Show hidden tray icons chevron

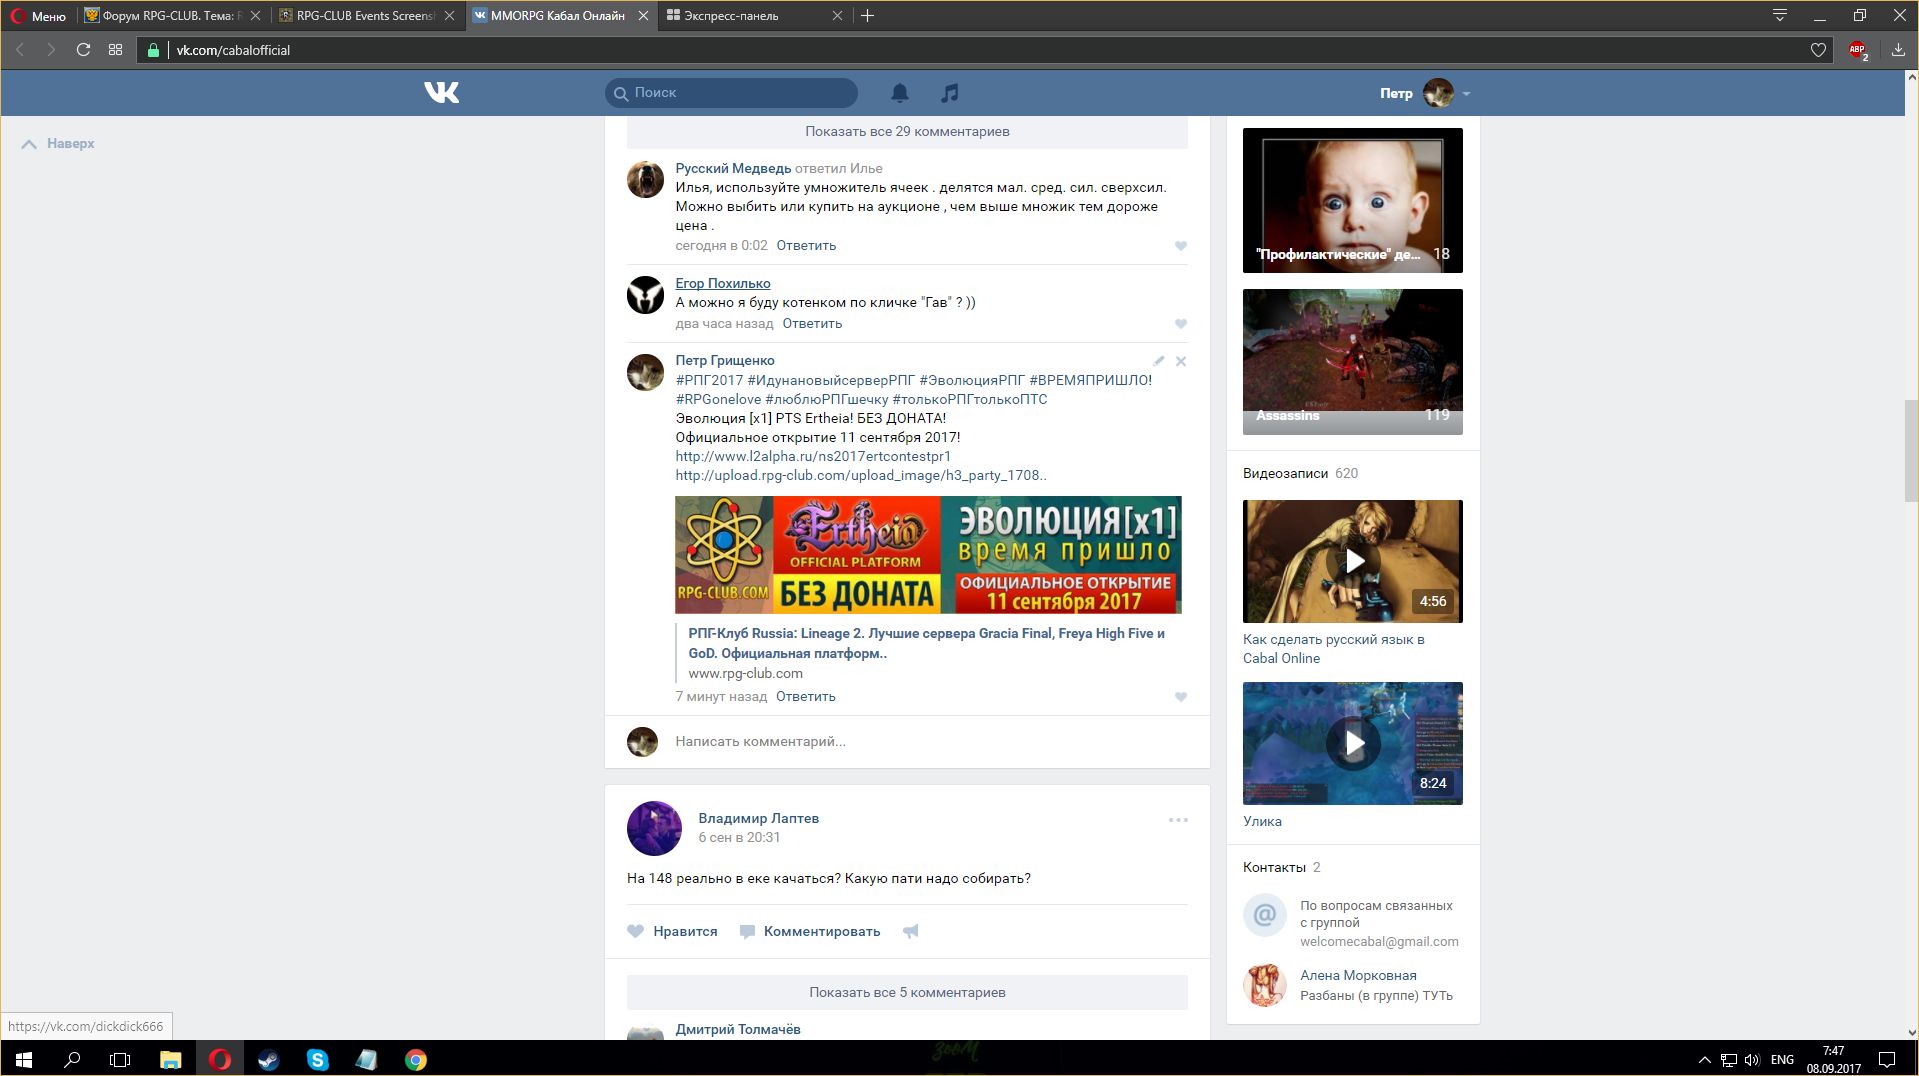[x=1704, y=1059]
